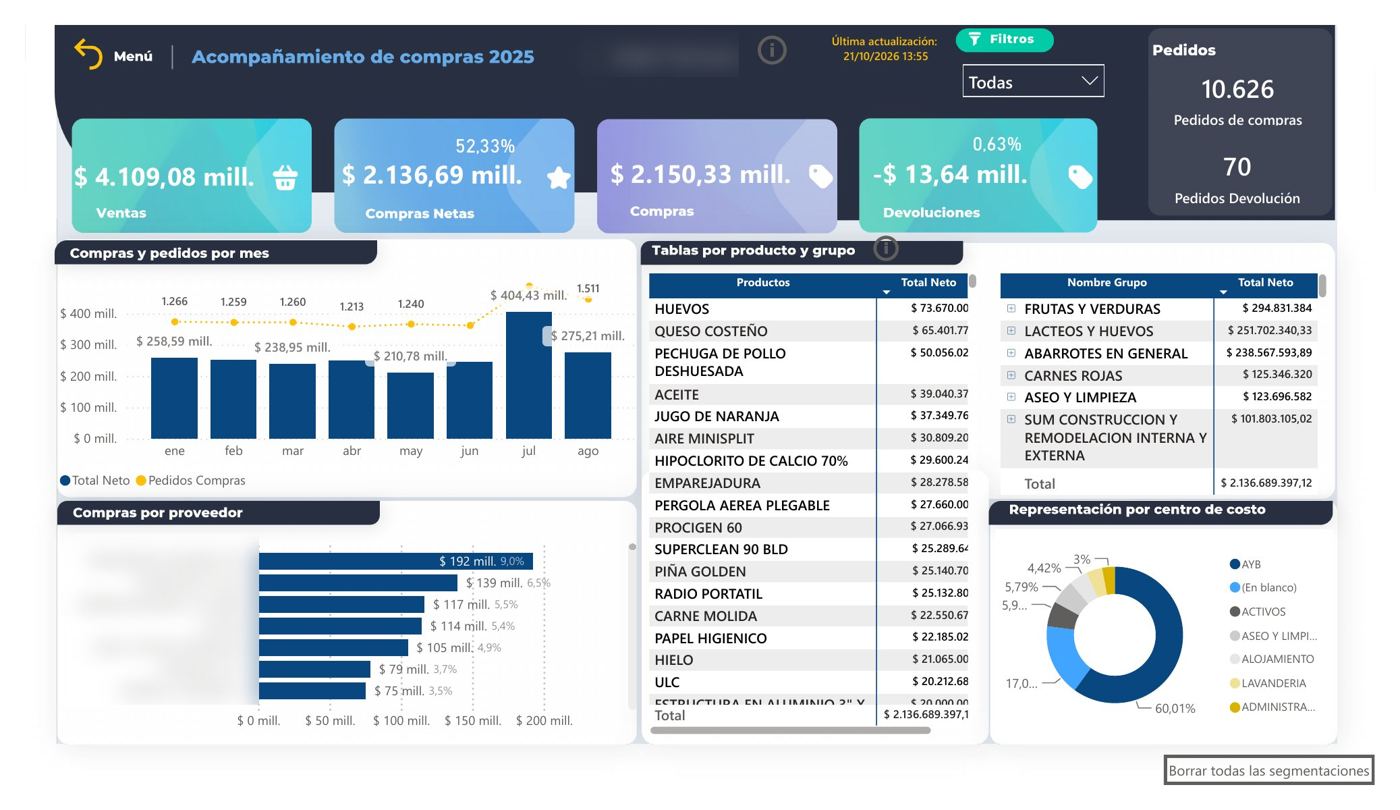The height and width of the screenshot is (810, 1400).
Task: Click the info icon next to Tablas por producto y grupo
Action: pos(885,248)
